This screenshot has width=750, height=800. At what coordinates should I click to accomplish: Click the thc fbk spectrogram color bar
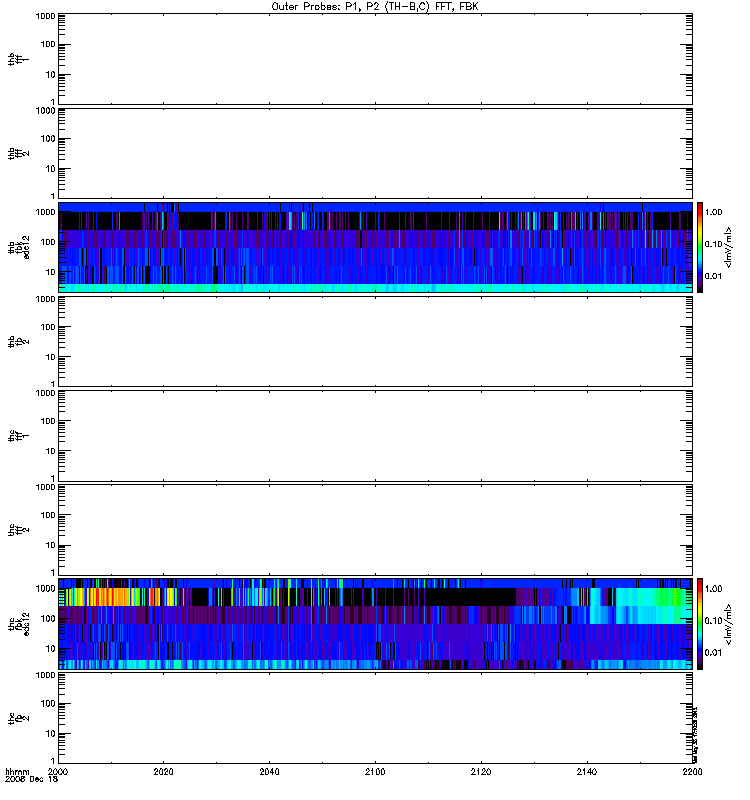click(700, 624)
